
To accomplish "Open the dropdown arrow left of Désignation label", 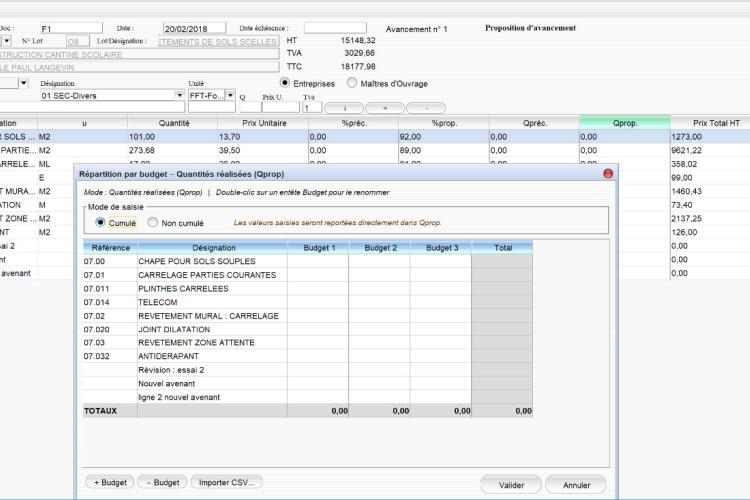I will 24,83.
